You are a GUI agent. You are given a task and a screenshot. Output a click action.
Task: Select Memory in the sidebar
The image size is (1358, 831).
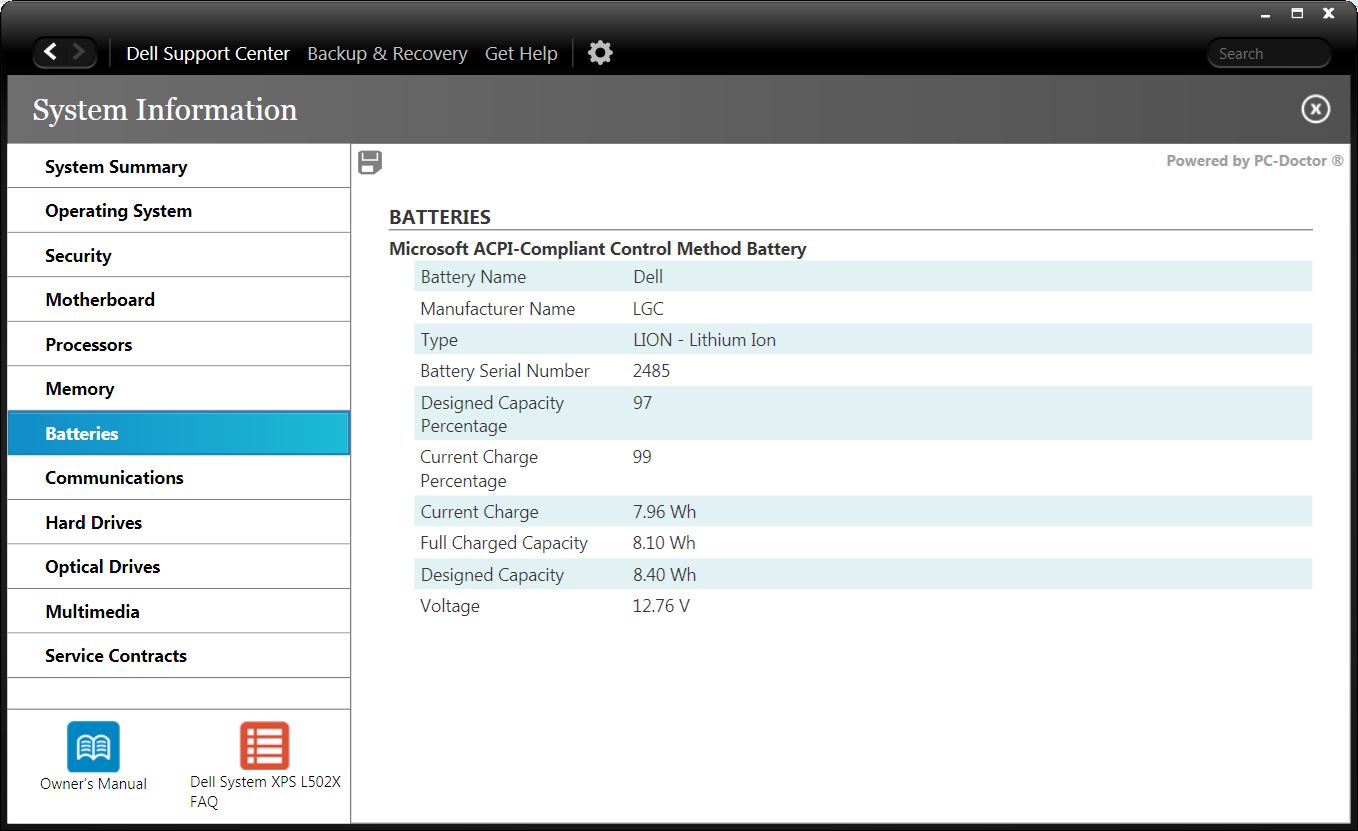click(179, 389)
